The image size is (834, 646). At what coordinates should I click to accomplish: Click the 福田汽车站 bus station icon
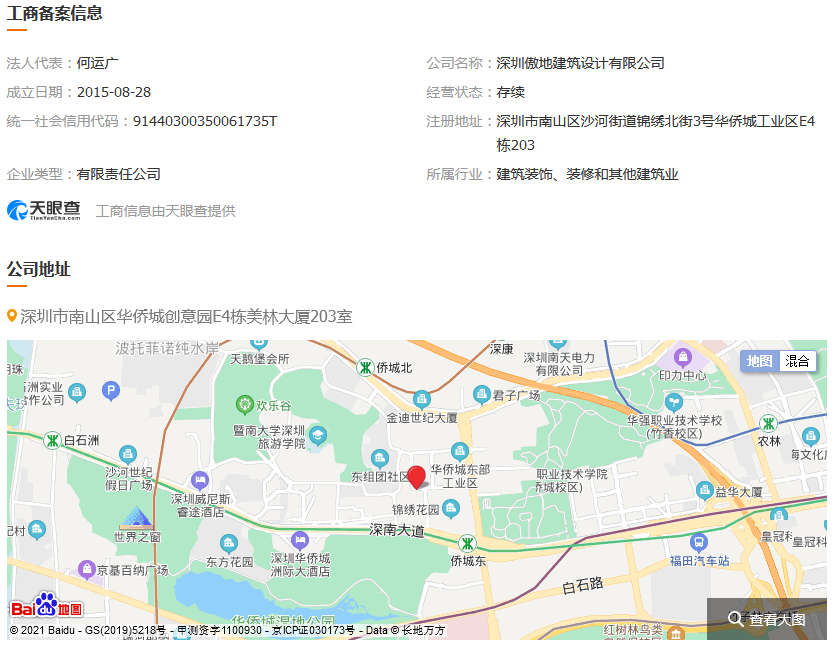pyautogui.click(x=698, y=543)
